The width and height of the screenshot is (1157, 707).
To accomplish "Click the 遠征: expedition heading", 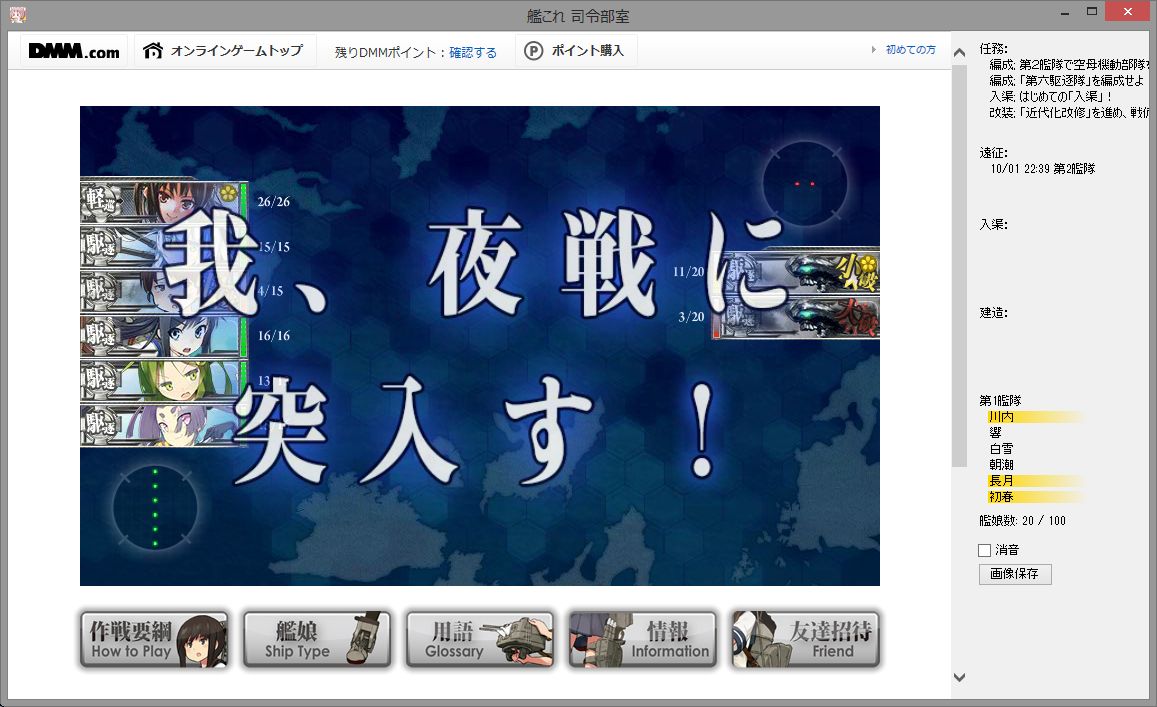I will (x=993, y=153).
